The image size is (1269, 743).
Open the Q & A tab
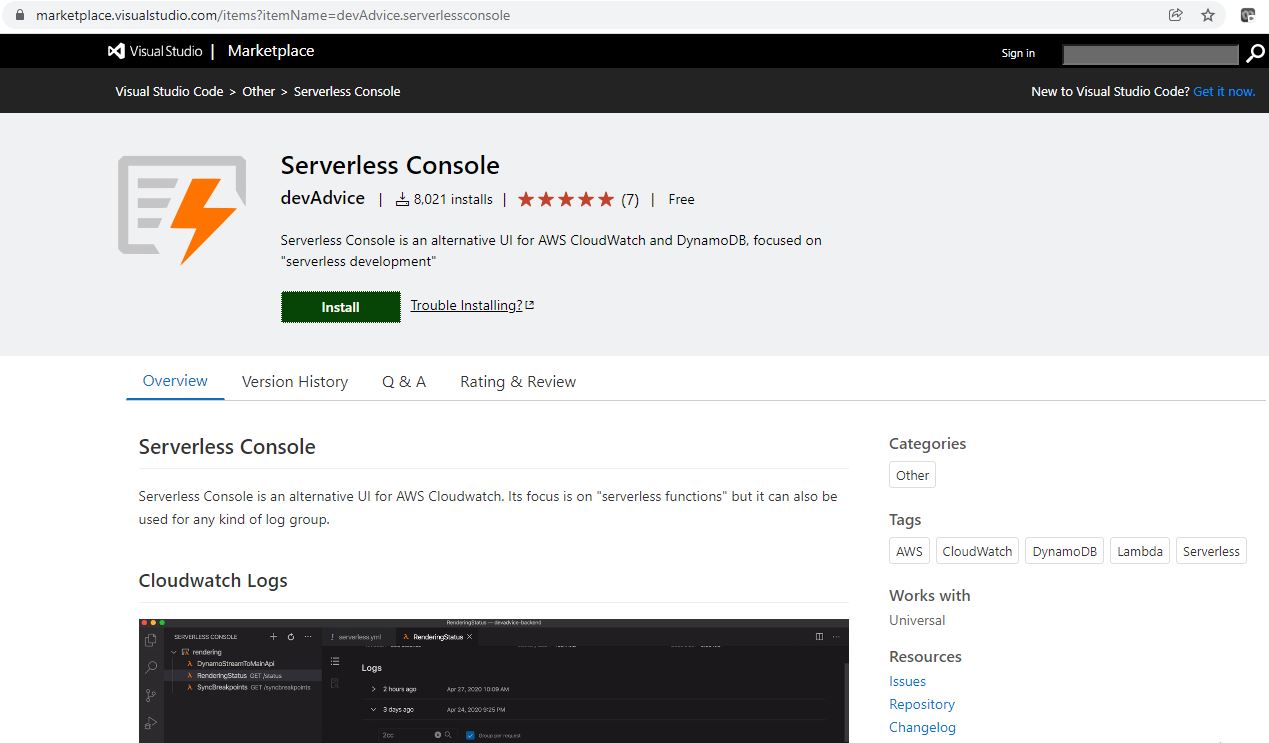click(404, 381)
